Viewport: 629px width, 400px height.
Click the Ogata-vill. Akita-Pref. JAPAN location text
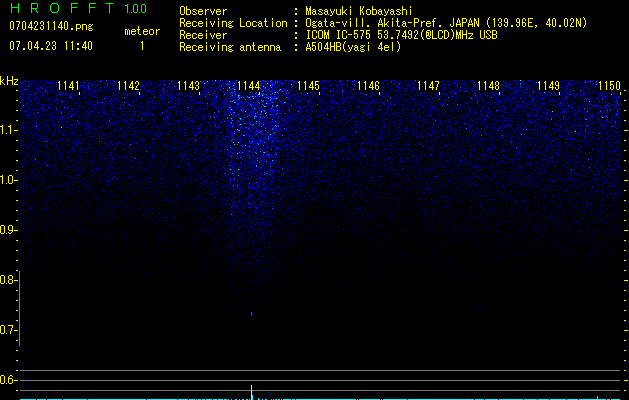pos(446,23)
